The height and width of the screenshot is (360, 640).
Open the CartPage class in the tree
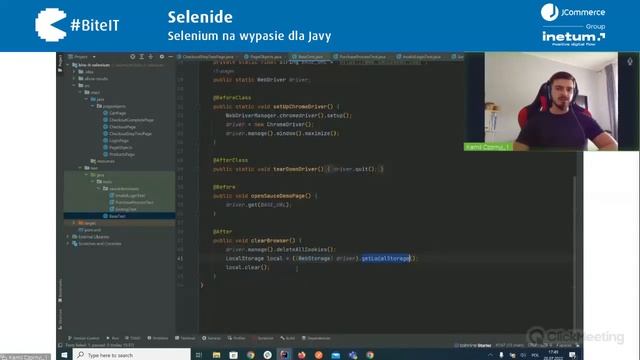(x=115, y=113)
